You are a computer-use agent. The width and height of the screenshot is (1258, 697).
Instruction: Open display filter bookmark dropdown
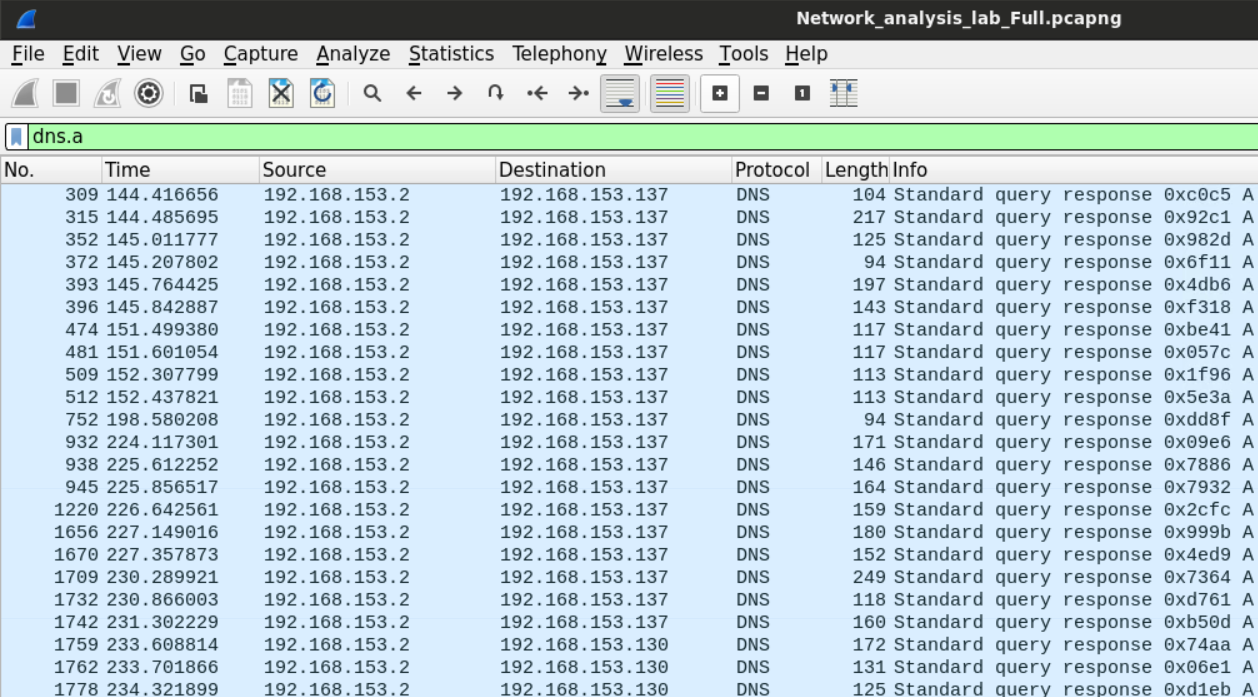tap(16, 137)
